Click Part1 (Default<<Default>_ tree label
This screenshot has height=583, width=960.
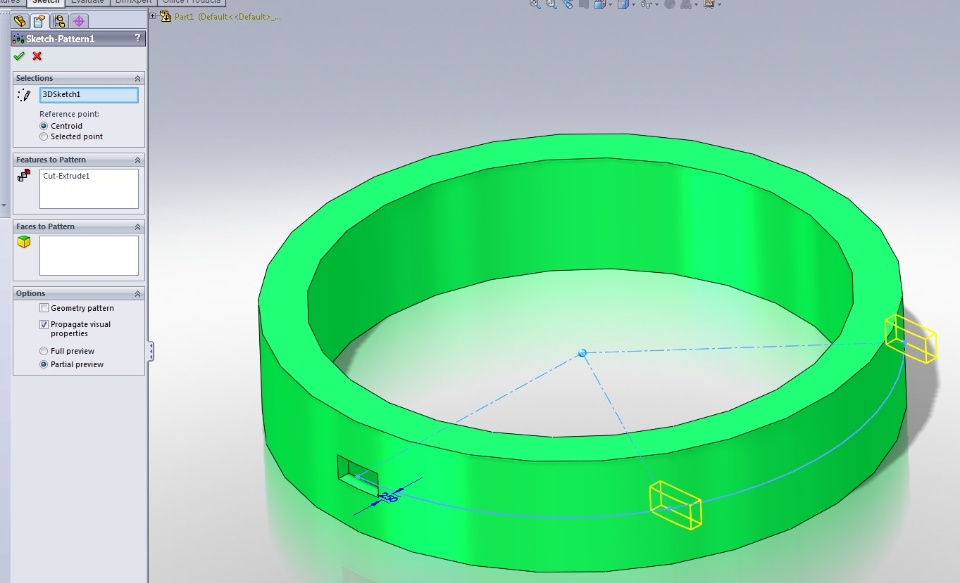(227, 17)
